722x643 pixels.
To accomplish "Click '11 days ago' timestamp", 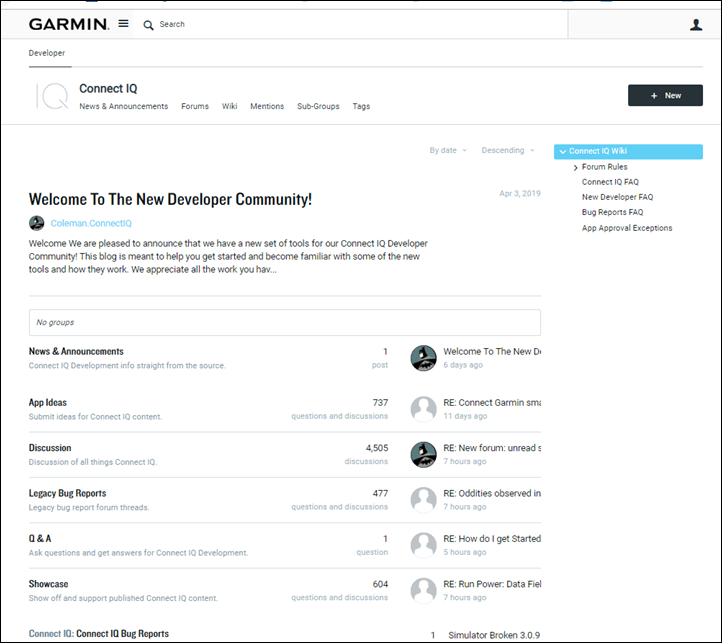I will 465,416.
